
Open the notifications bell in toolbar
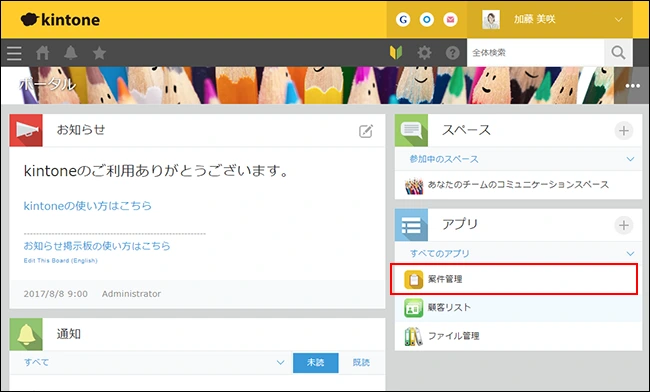tap(70, 53)
